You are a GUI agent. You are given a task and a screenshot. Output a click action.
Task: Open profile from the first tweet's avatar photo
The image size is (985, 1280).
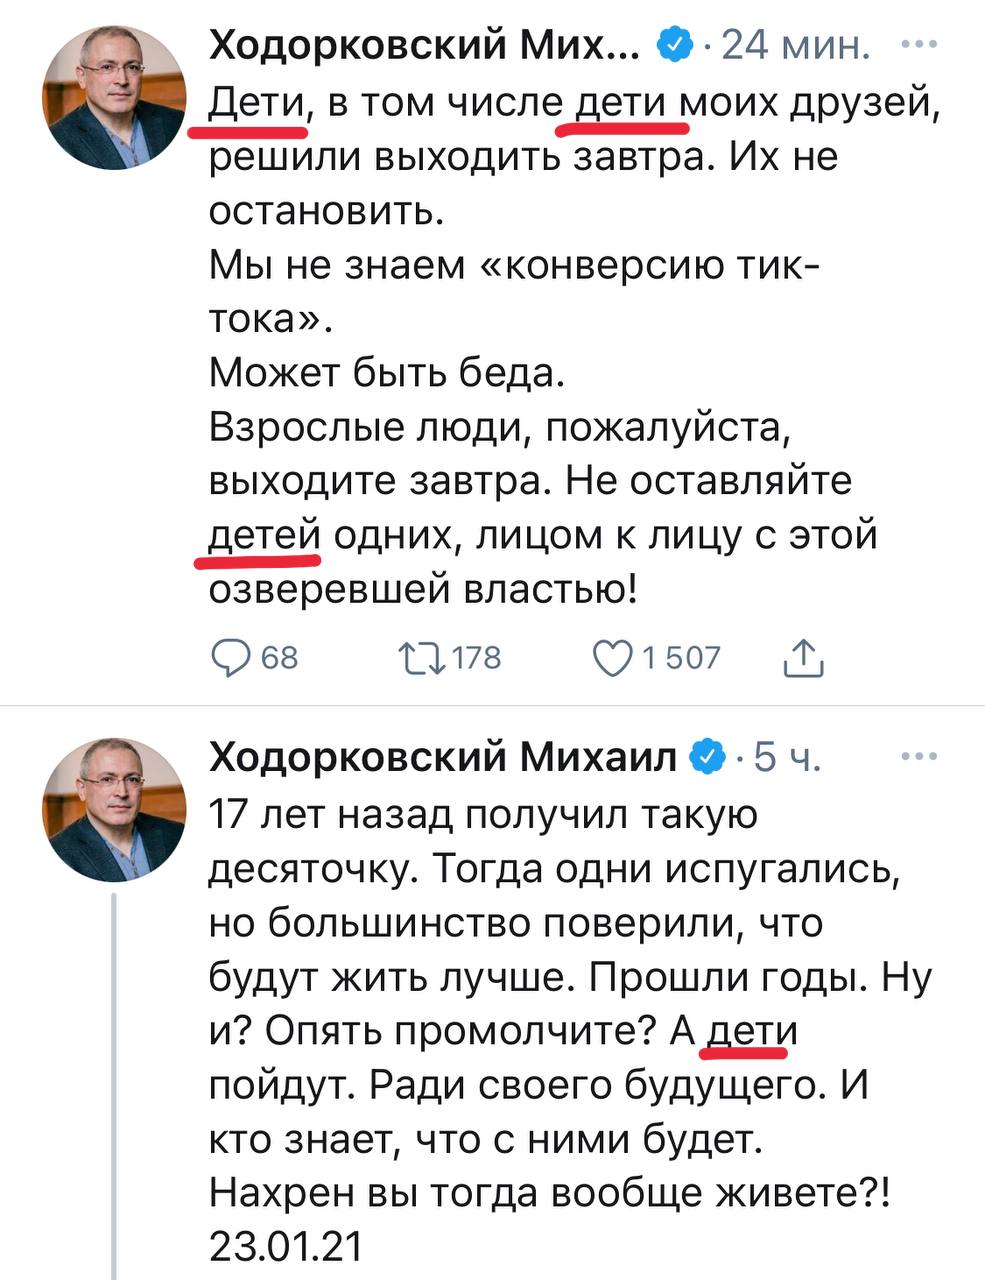click(114, 98)
